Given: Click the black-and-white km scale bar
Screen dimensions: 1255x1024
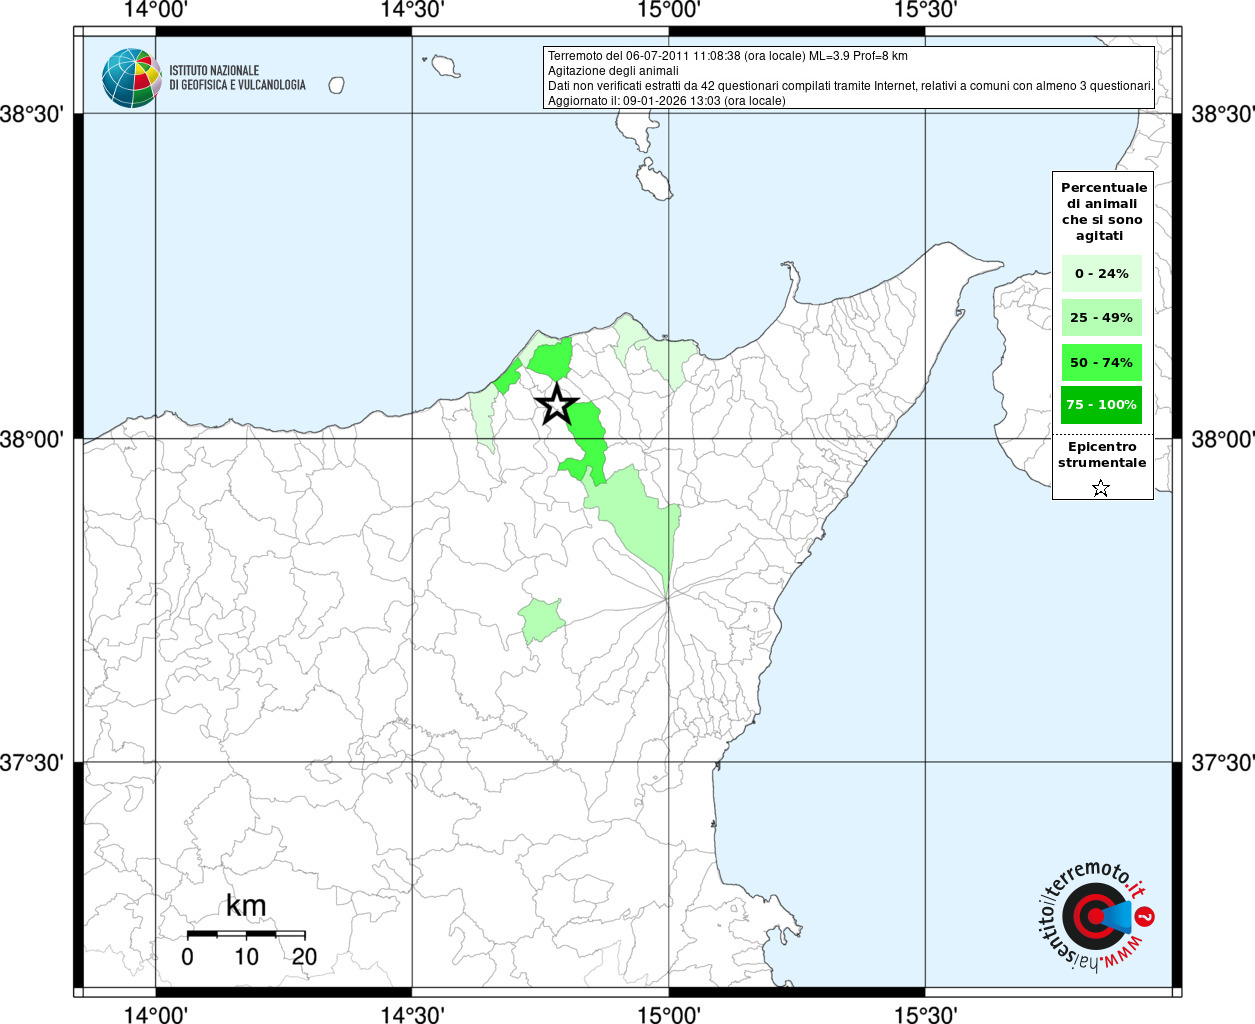Looking at the screenshot, I should pyautogui.click(x=246, y=934).
